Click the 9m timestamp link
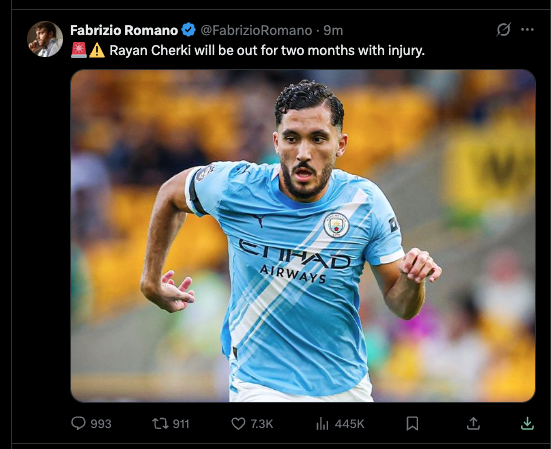The image size is (551, 449). 333,31
